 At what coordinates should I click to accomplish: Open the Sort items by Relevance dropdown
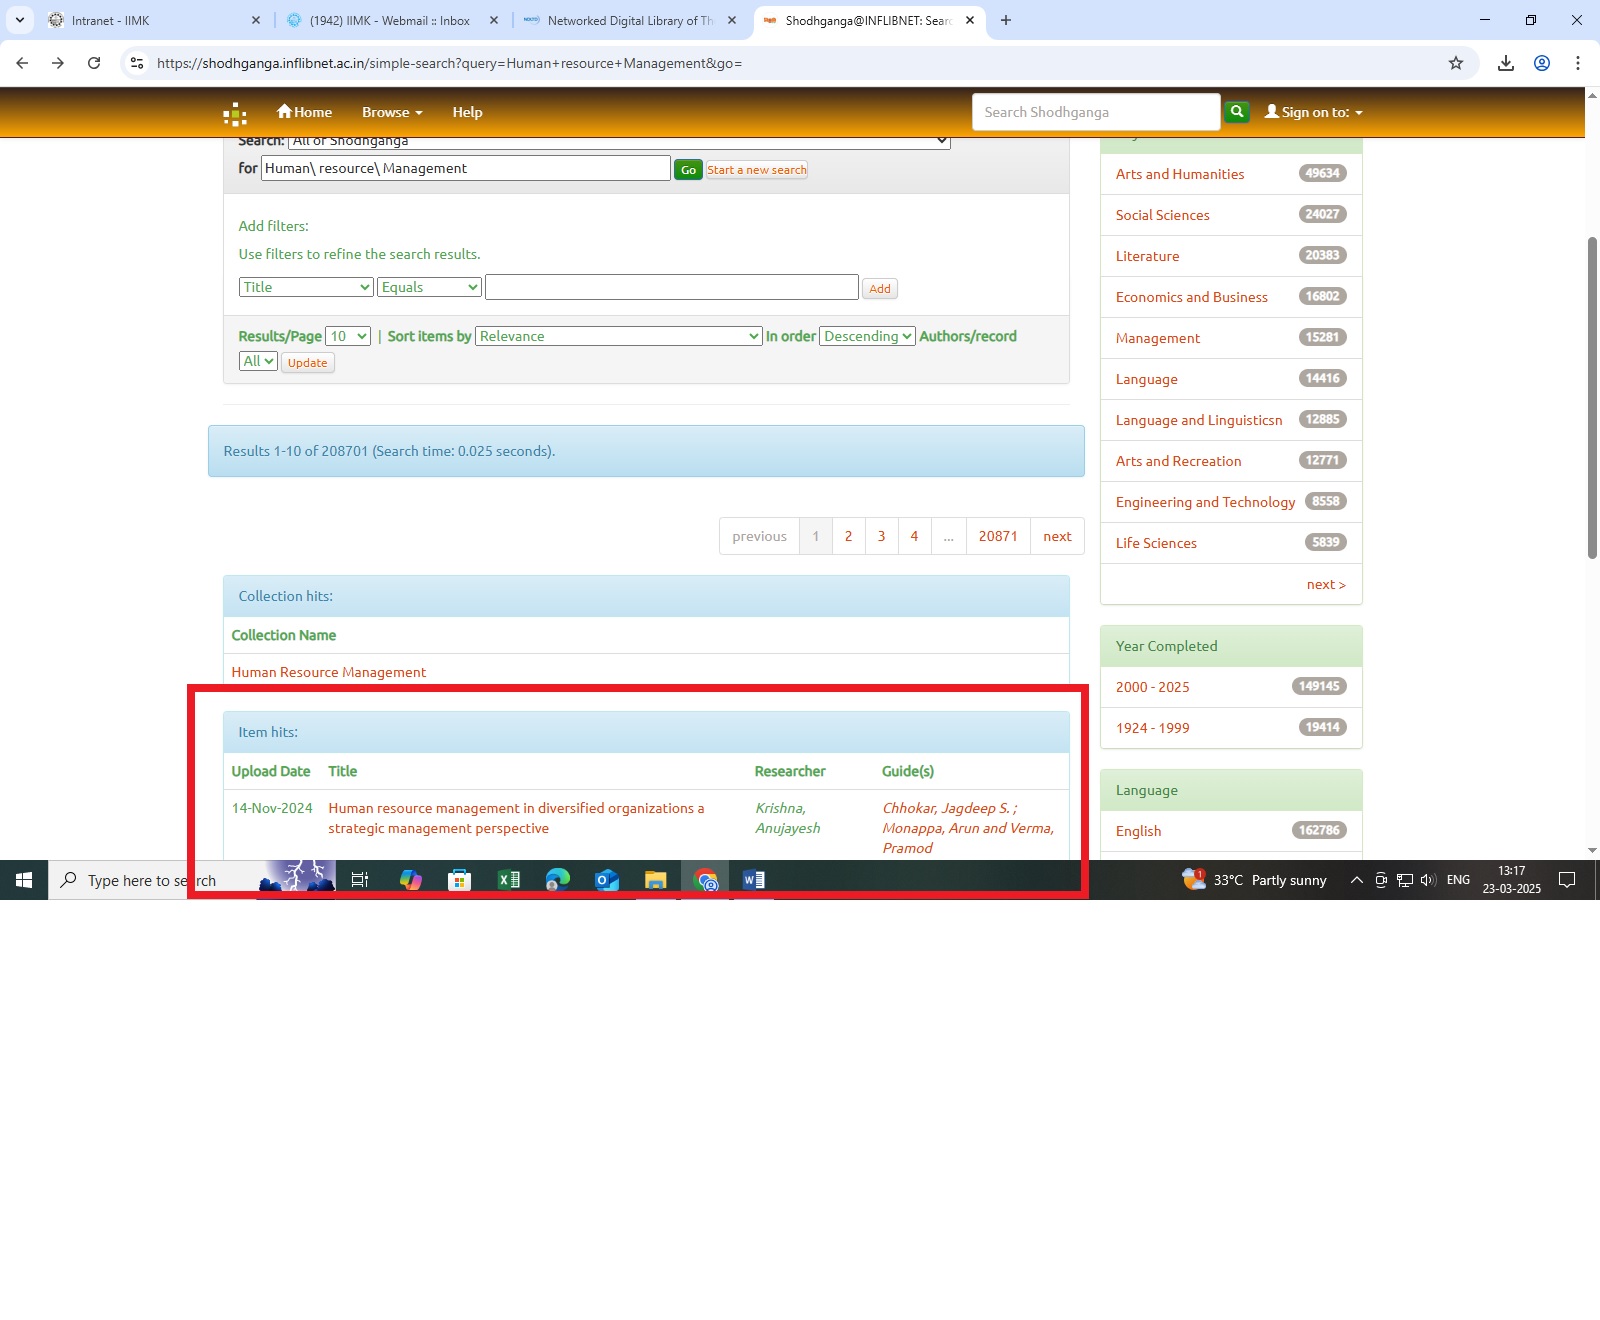[x=619, y=336]
